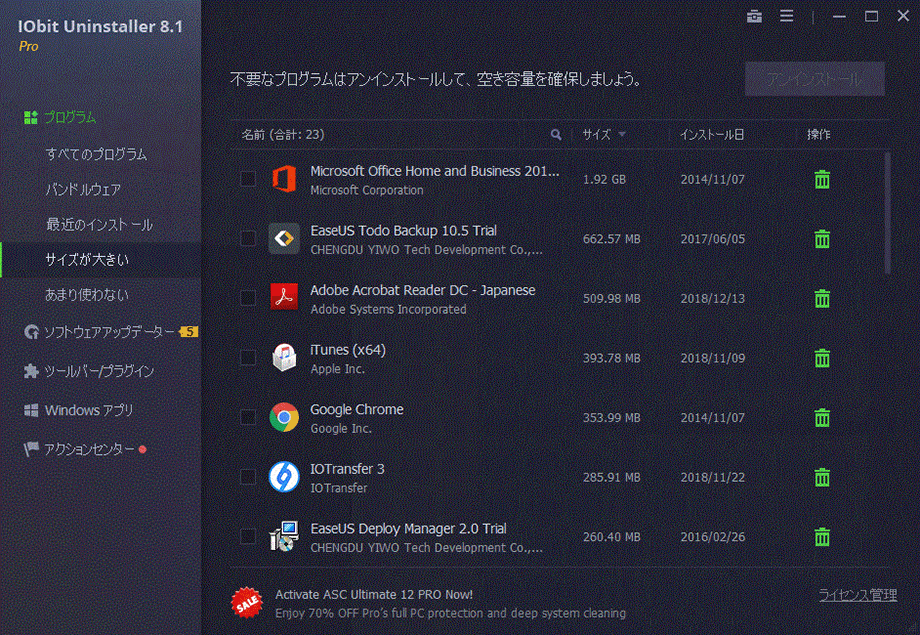Click the ソフトウェアアップデーター refresh icon
The width and height of the screenshot is (920, 635).
click(31, 332)
